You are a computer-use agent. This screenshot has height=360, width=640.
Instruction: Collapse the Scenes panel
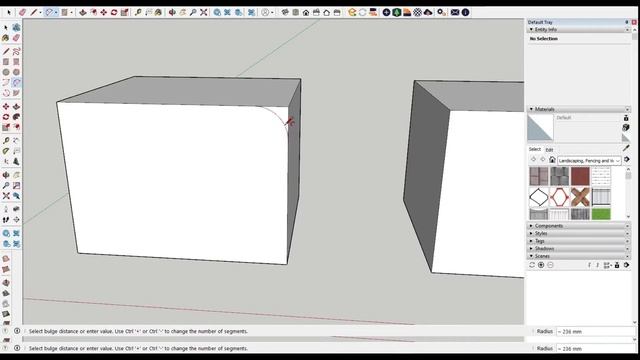(531, 256)
